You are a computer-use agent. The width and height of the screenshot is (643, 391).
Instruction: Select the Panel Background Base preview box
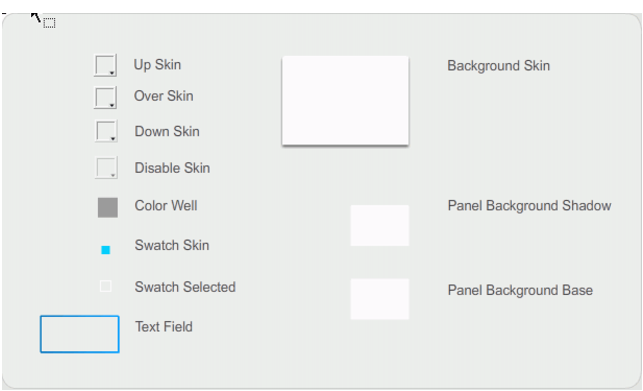click(x=380, y=299)
